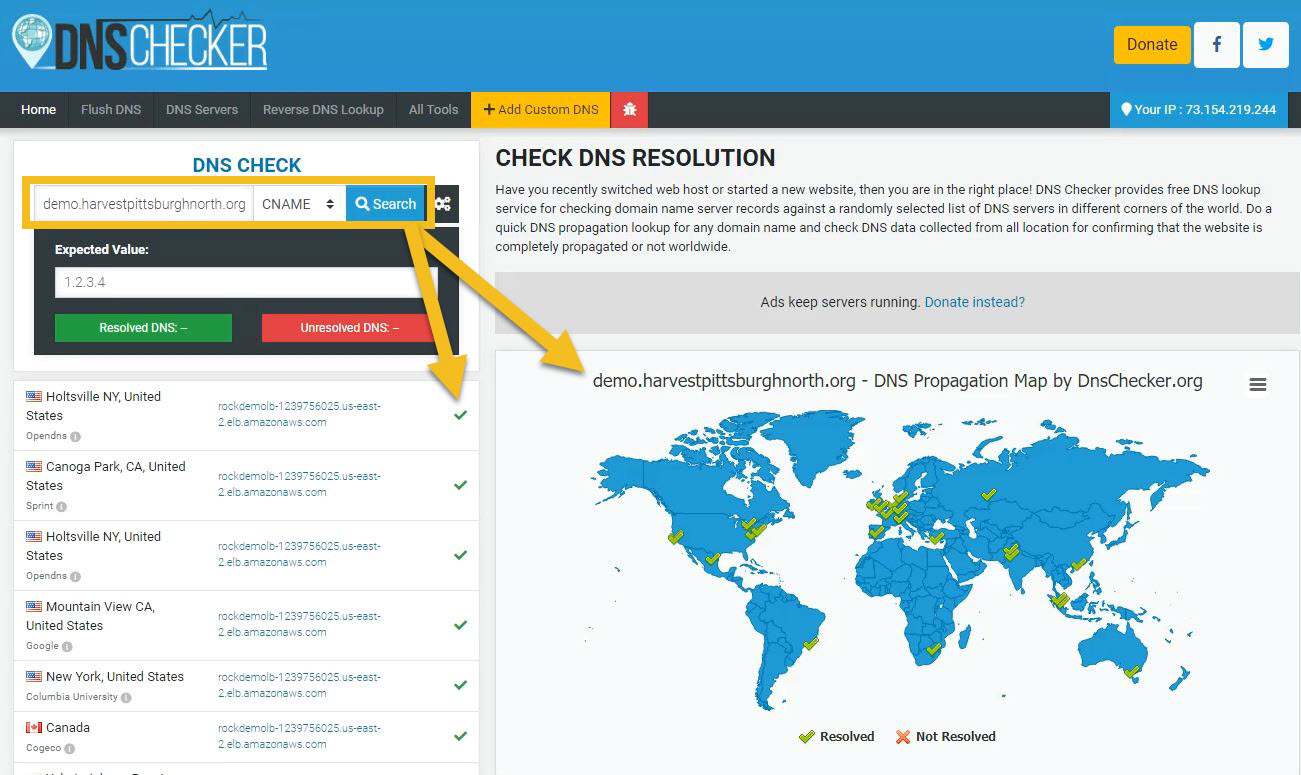Viewport: 1301px width, 775px height.
Task: Toggle Not Resolved series in chart legend
Action: 945,737
